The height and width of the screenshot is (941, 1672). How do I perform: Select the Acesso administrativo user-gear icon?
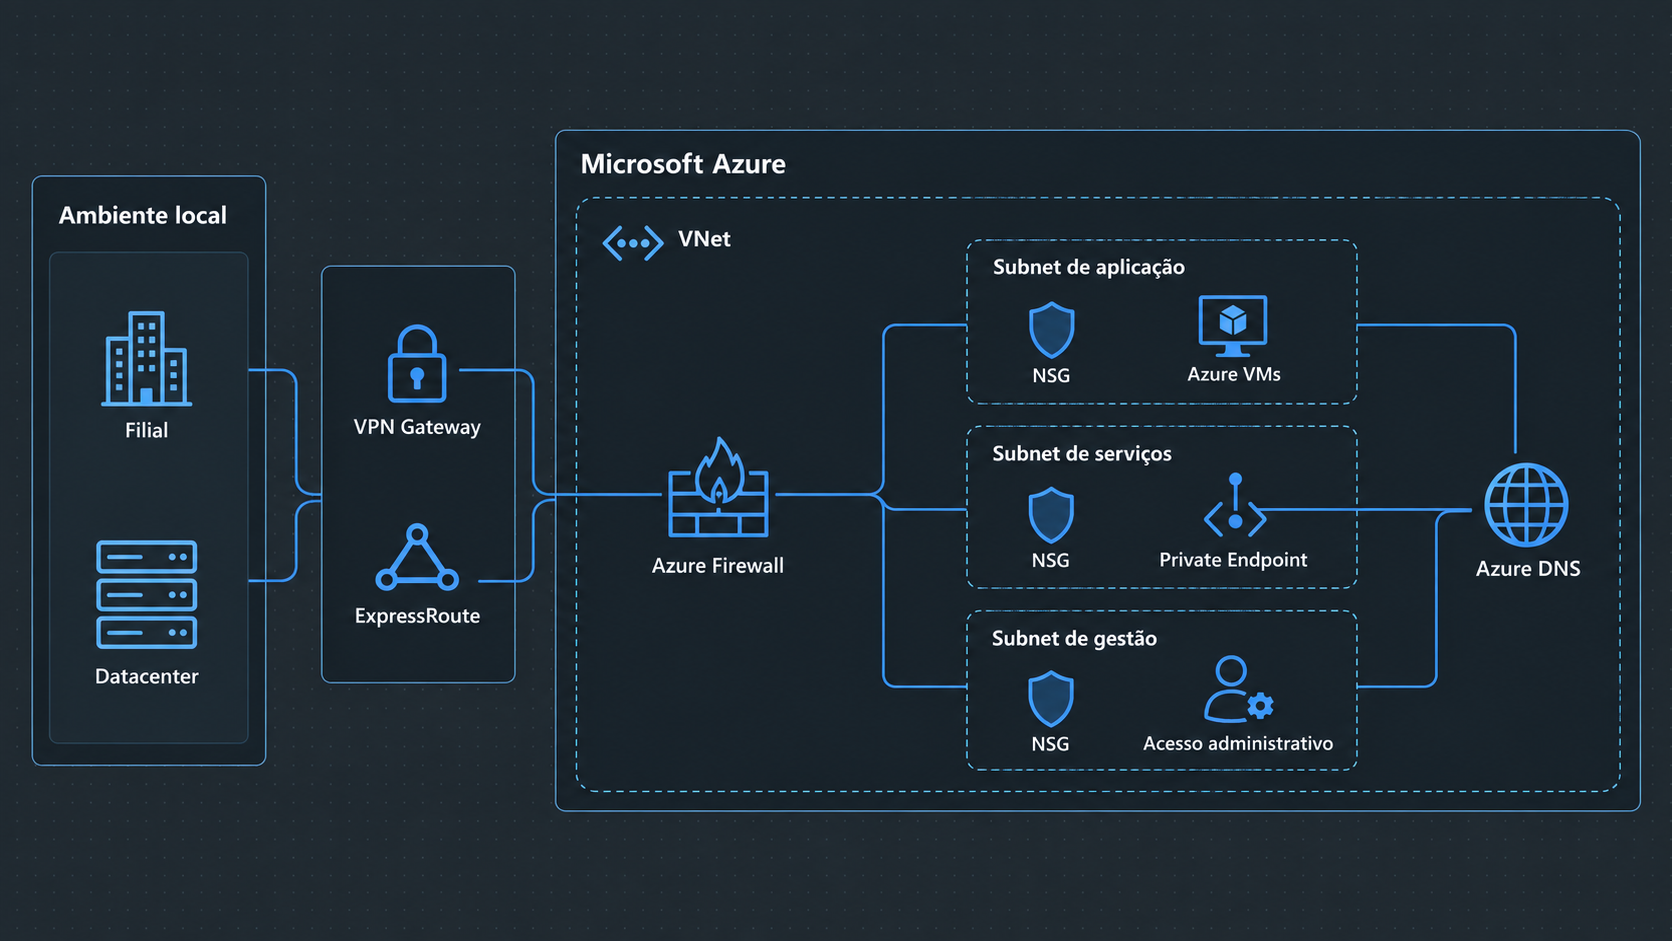click(1238, 689)
